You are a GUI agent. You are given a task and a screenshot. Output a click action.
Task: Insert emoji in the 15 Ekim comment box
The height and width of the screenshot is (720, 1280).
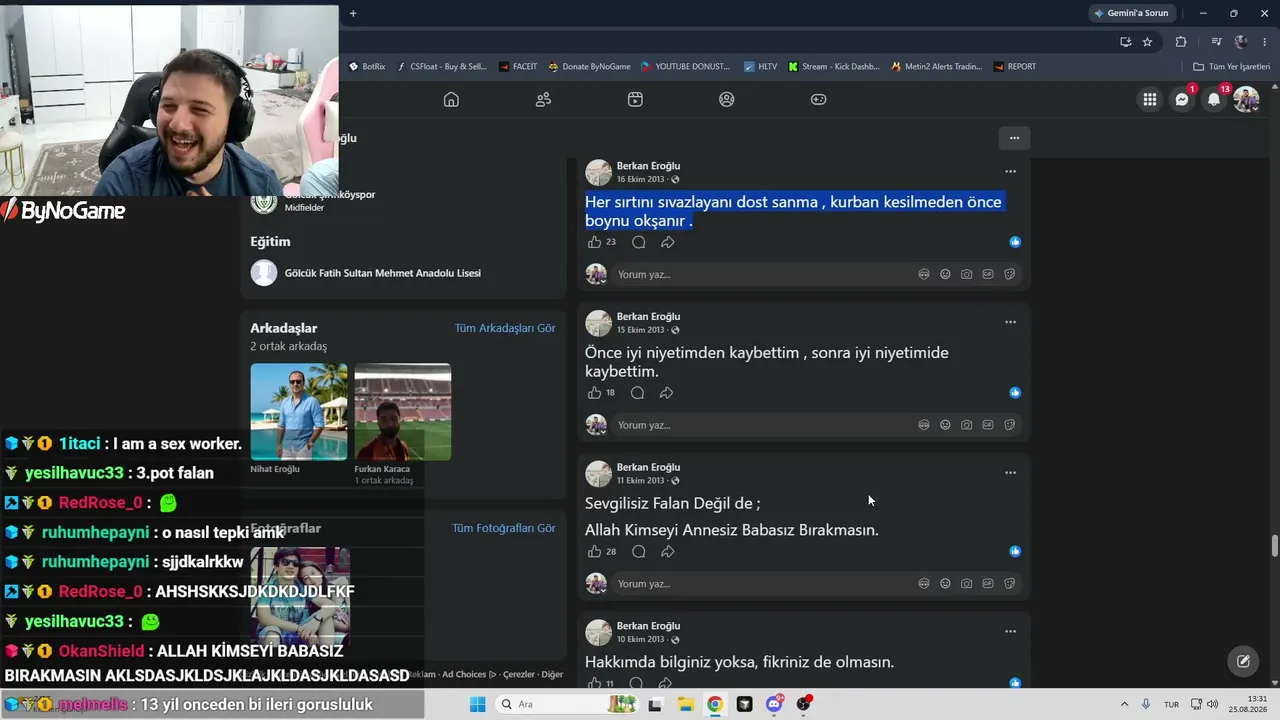tap(945, 425)
